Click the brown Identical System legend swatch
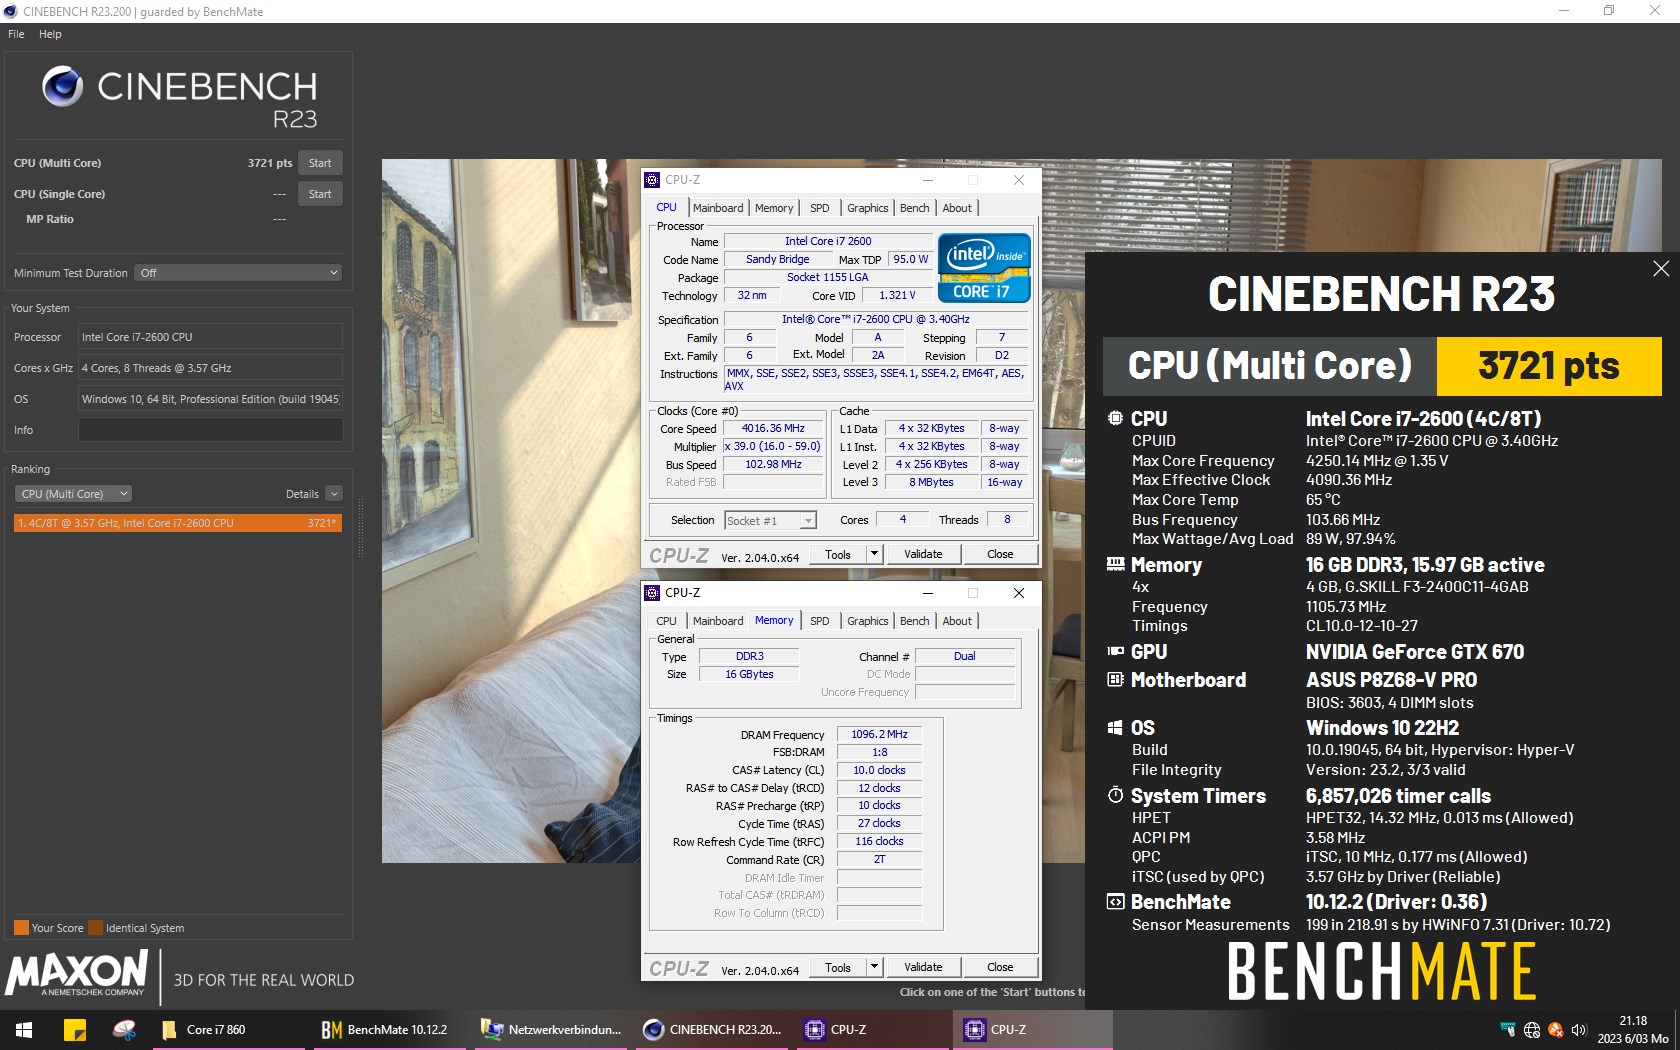Viewport: 1680px width, 1050px height. [x=95, y=928]
